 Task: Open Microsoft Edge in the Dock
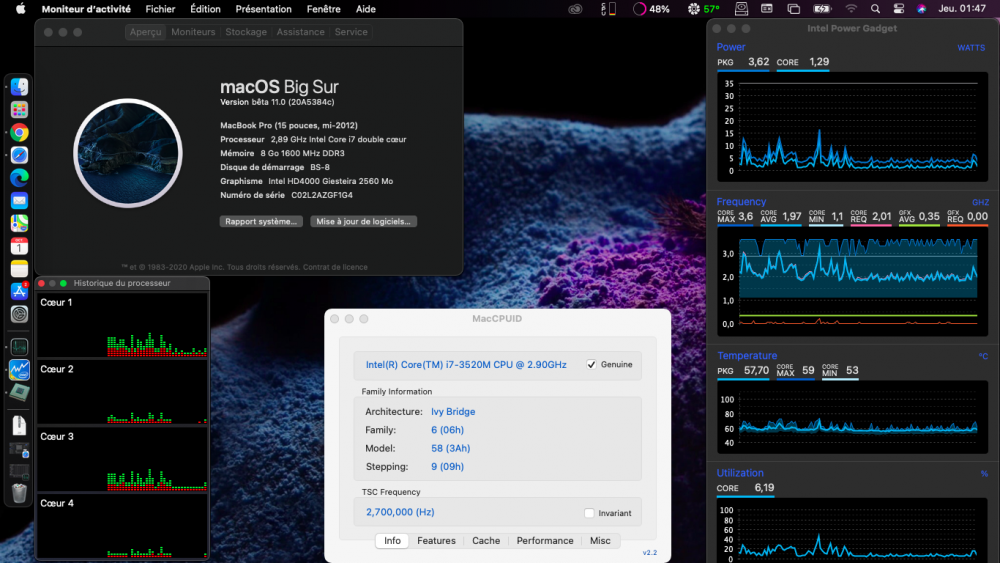tap(19, 178)
